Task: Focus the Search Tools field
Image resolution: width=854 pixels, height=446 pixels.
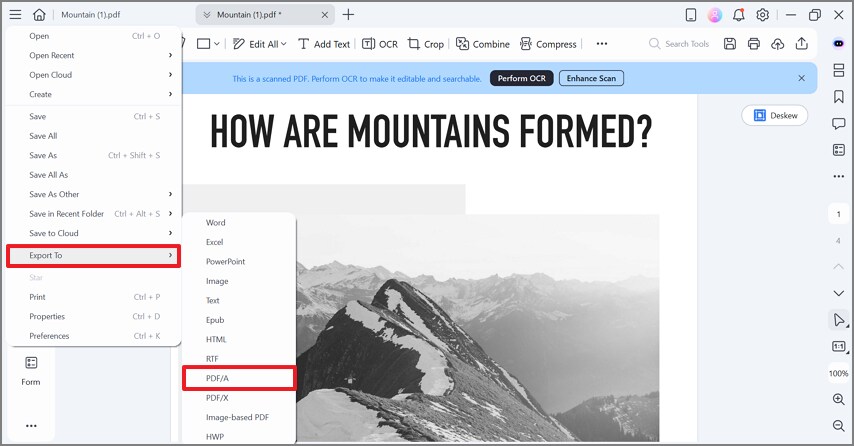Action: [x=679, y=44]
